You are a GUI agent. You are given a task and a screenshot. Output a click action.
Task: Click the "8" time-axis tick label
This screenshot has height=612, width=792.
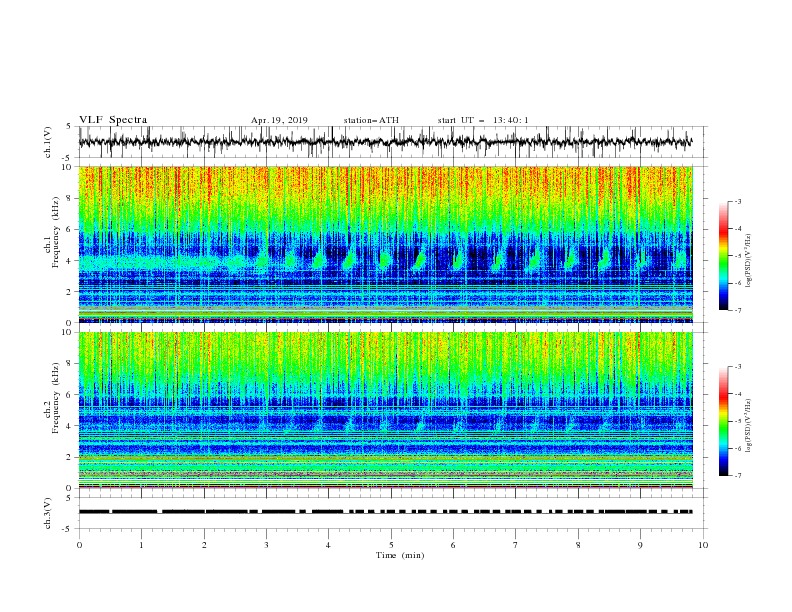[578, 545]
